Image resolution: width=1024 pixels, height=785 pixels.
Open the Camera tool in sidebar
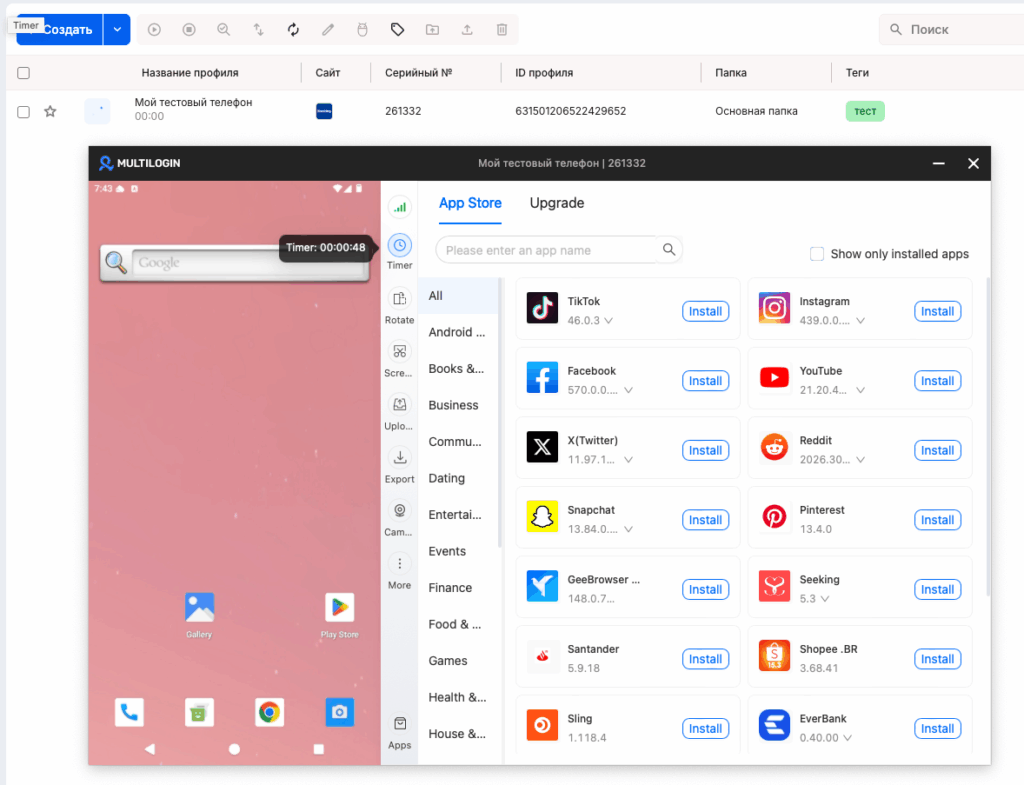pyautogui.click(x=400, y=518)
